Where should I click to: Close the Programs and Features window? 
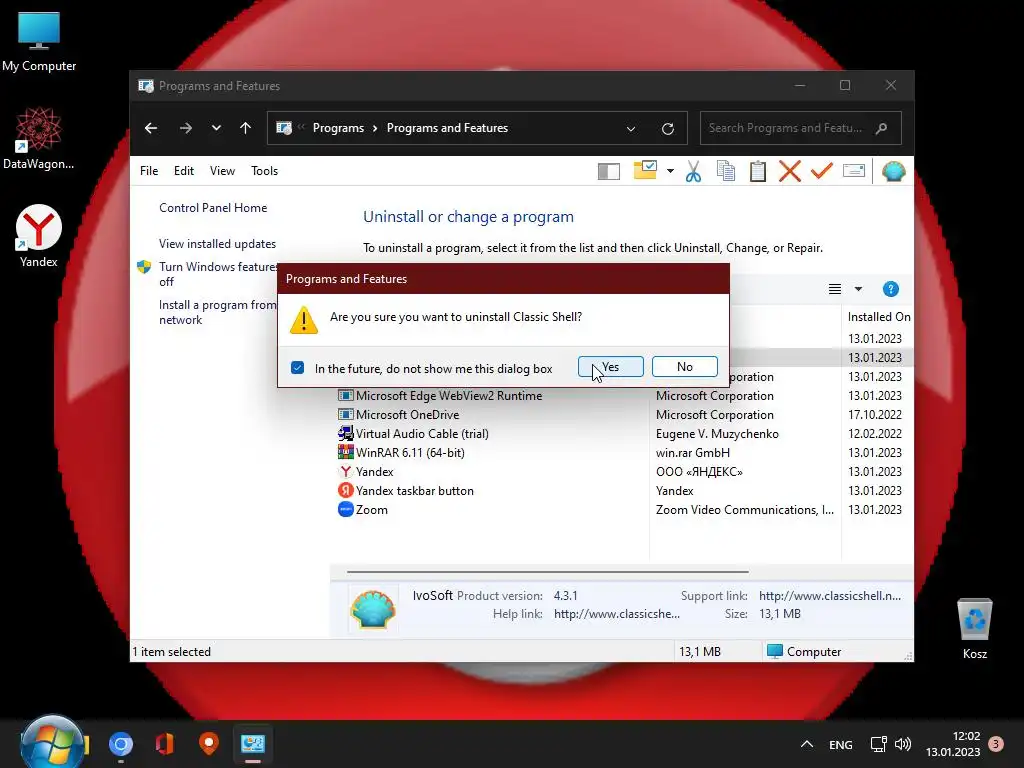(x=891, y=86)
